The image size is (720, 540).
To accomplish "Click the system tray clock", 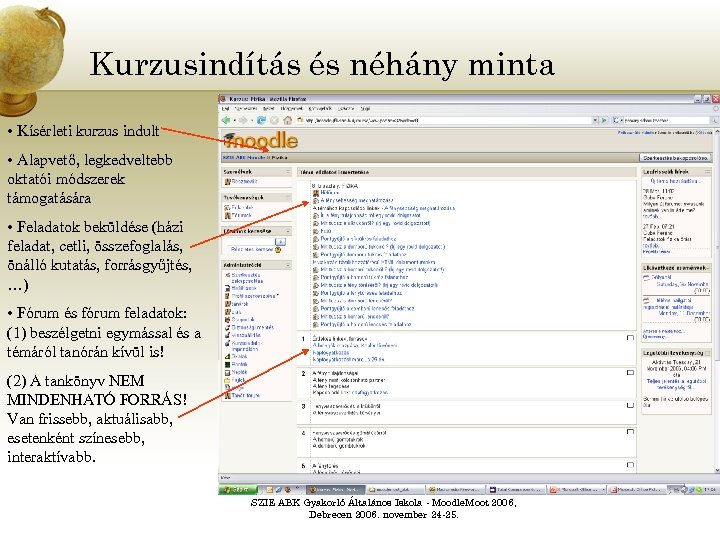I will pos(711,490).
